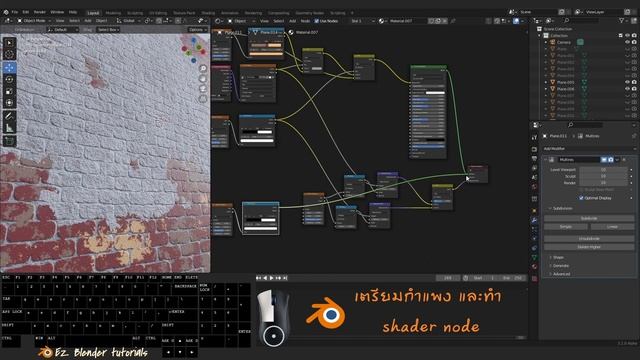Open the Select Box drag dropdown
Screen dimensions: 640x360
click(108, 30)
